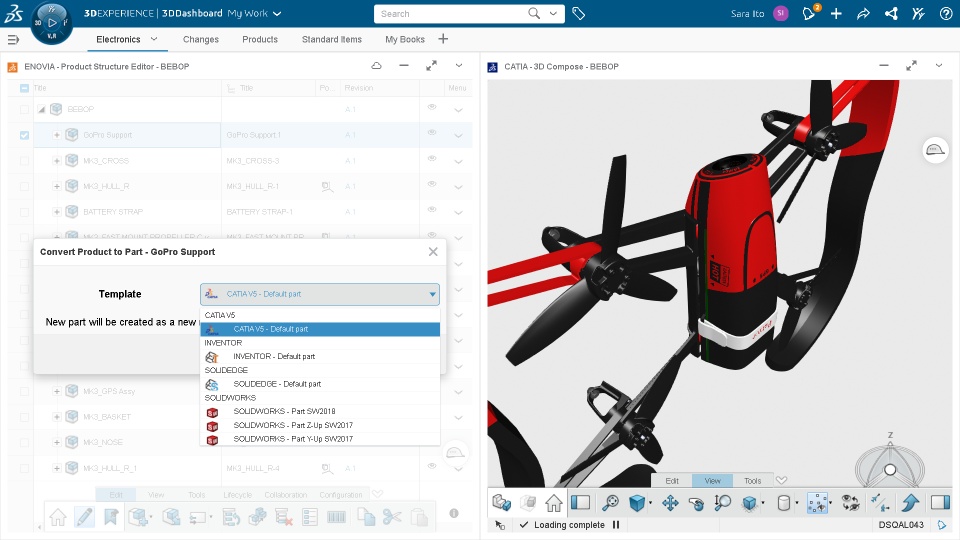The height and width of the screenshot is (540, 960).
Task: Click Fit All In zoom icon
Action: click(610, 503)
